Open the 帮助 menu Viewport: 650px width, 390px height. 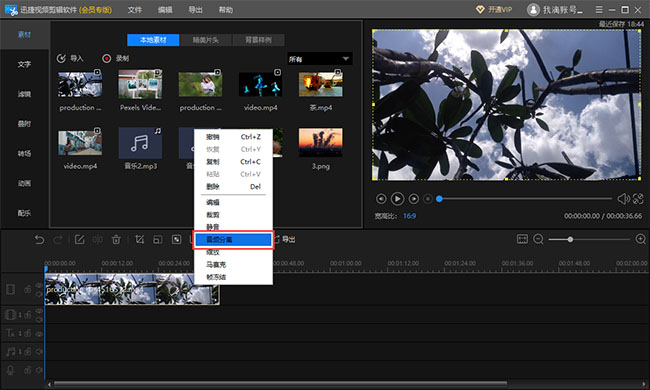coord(226,10)
